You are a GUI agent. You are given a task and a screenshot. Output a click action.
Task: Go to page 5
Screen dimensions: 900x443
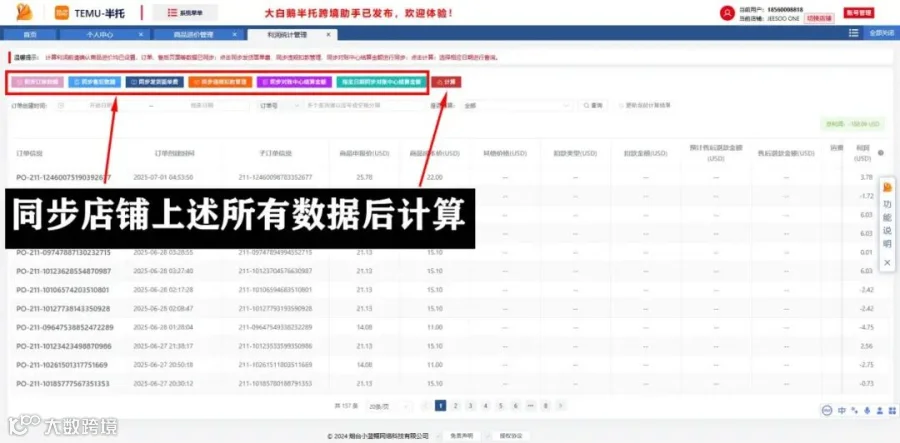click(x=500, y=406)
